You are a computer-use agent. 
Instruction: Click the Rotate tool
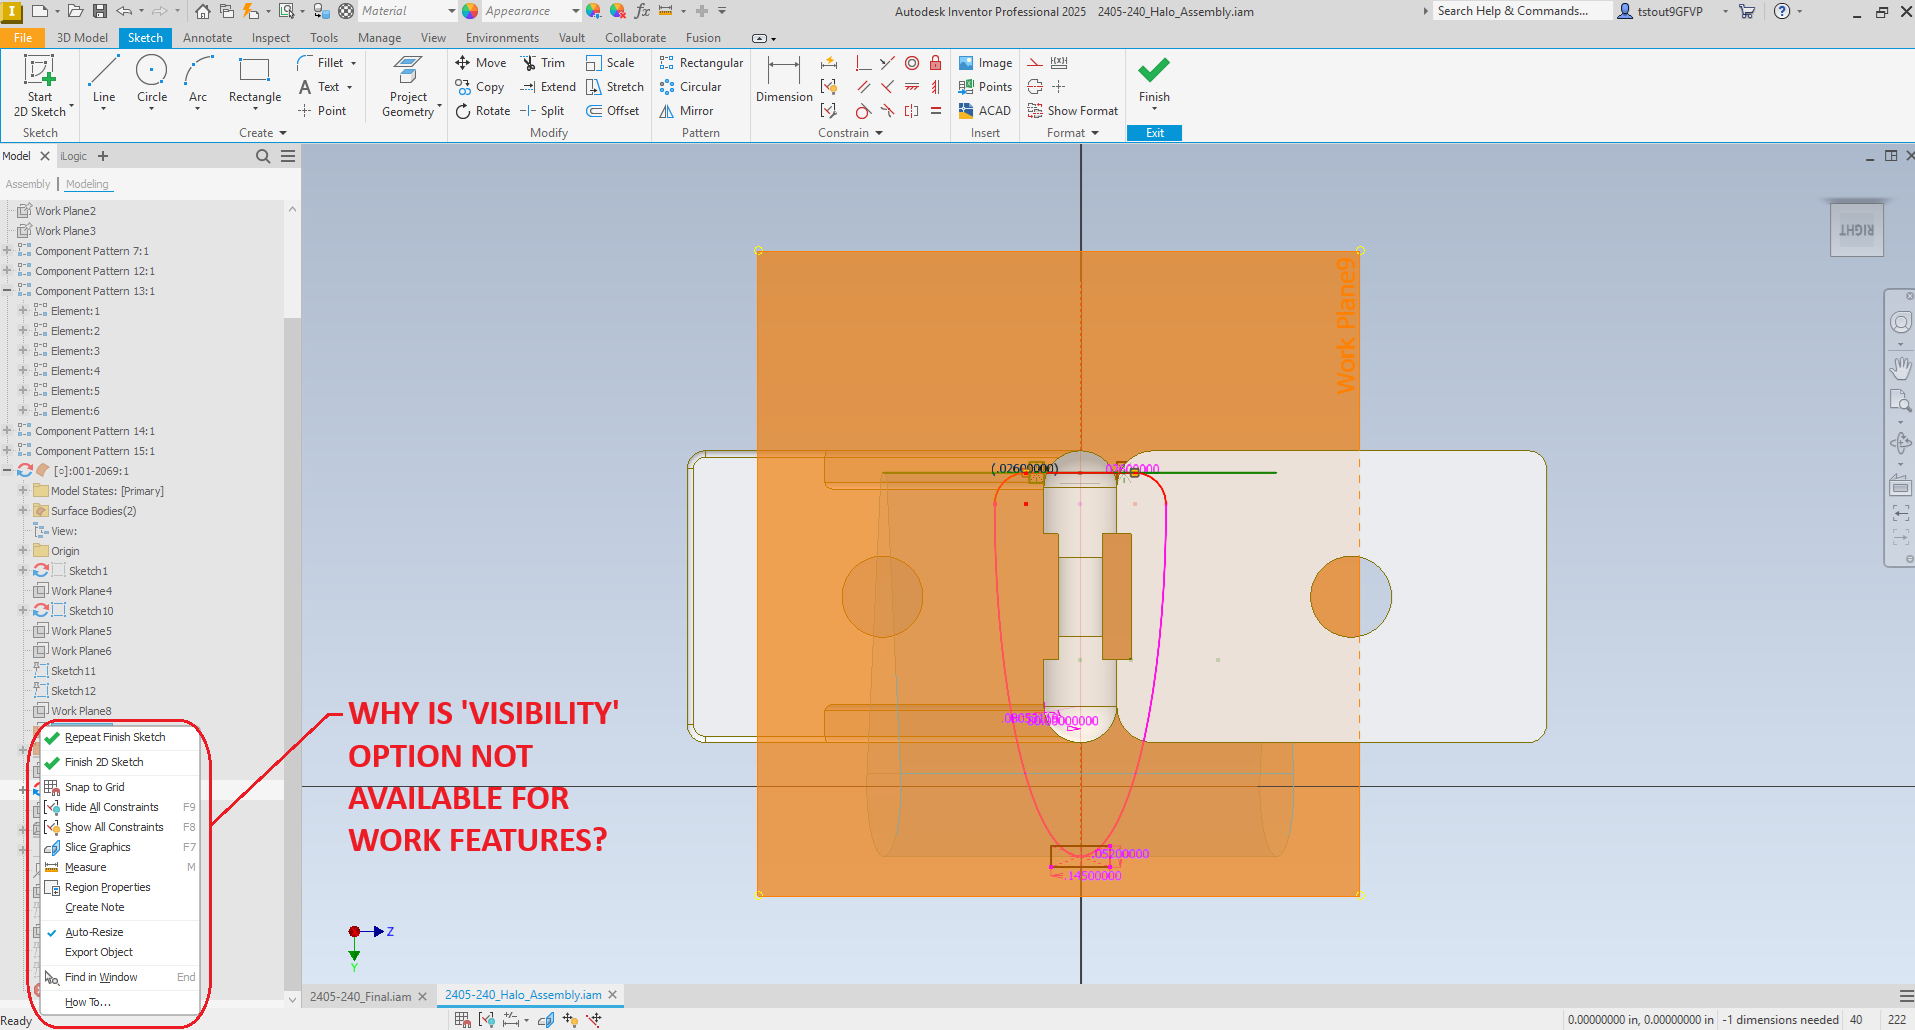click(x=483, y=111)
